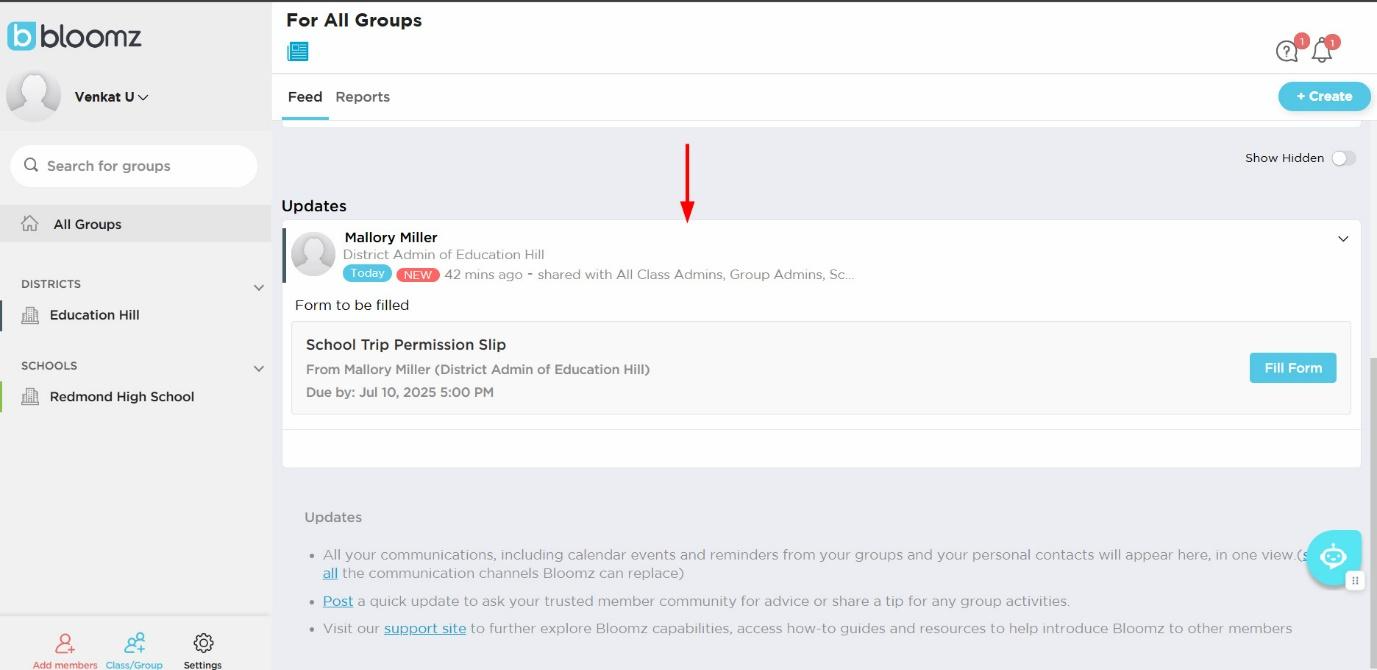Click the Fill Form button

pos(1293,368)
